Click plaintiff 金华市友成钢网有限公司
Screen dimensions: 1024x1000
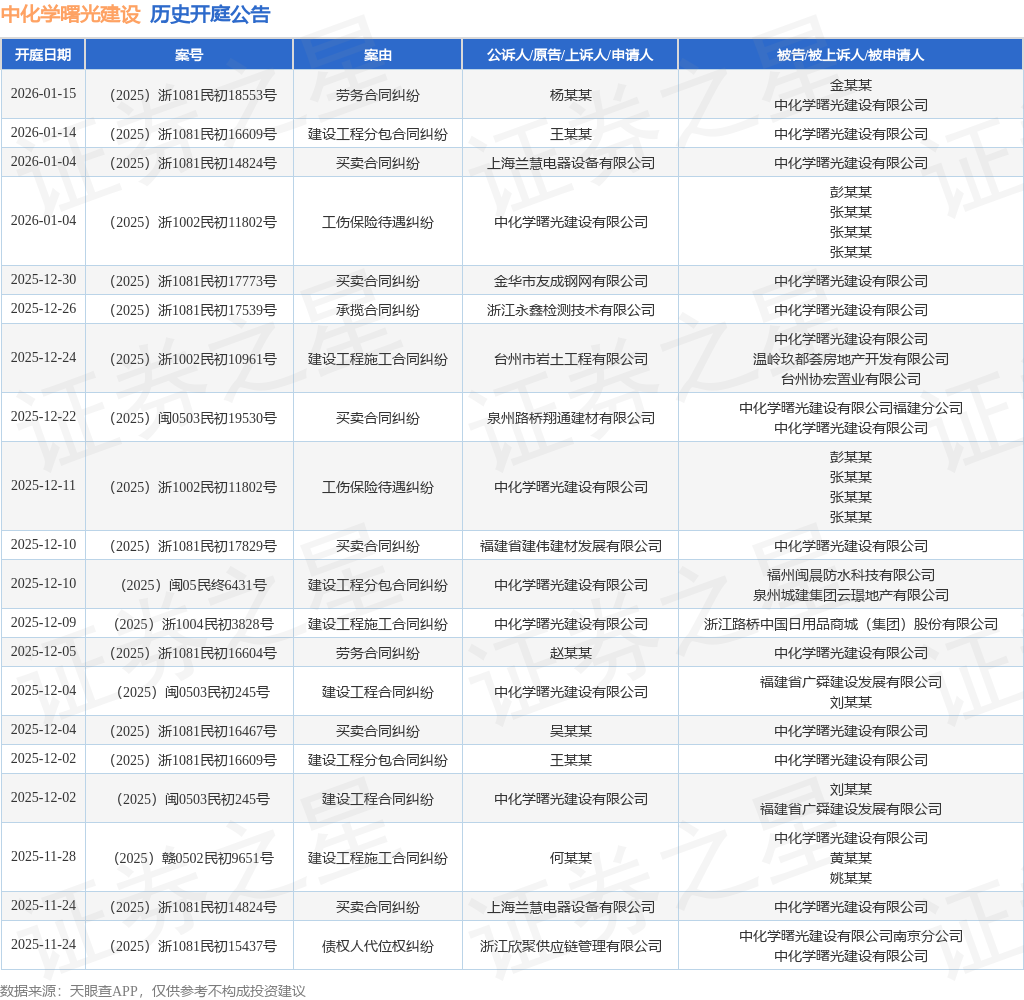click(571, 282)
